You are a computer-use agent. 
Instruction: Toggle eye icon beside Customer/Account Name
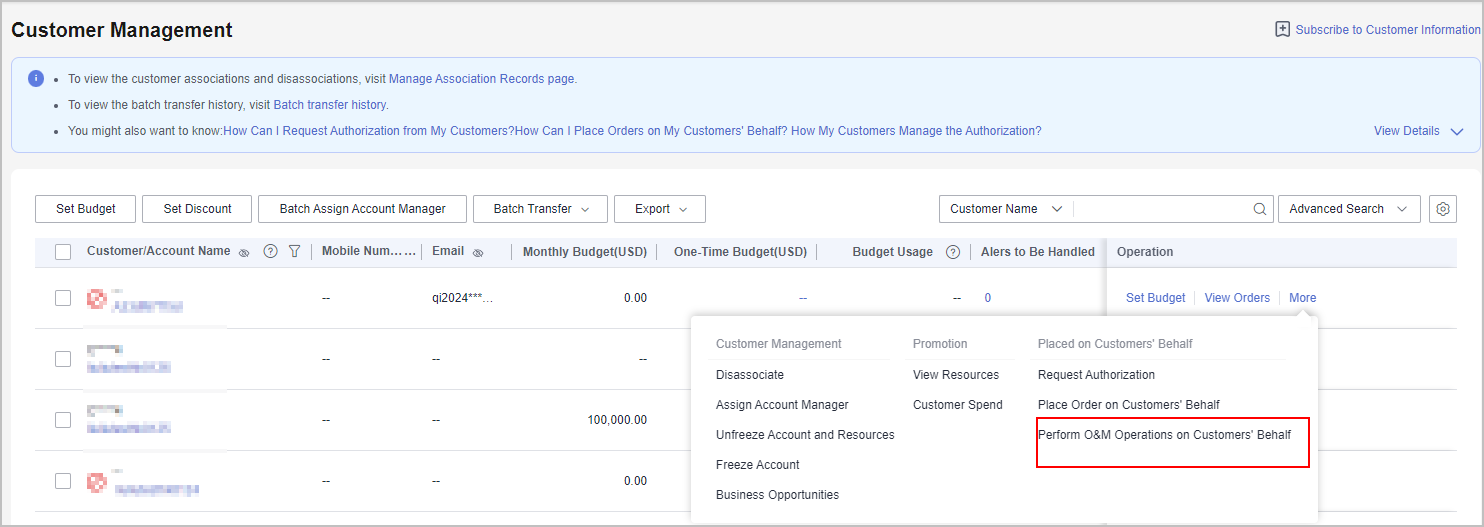click(x=245, y=253)
